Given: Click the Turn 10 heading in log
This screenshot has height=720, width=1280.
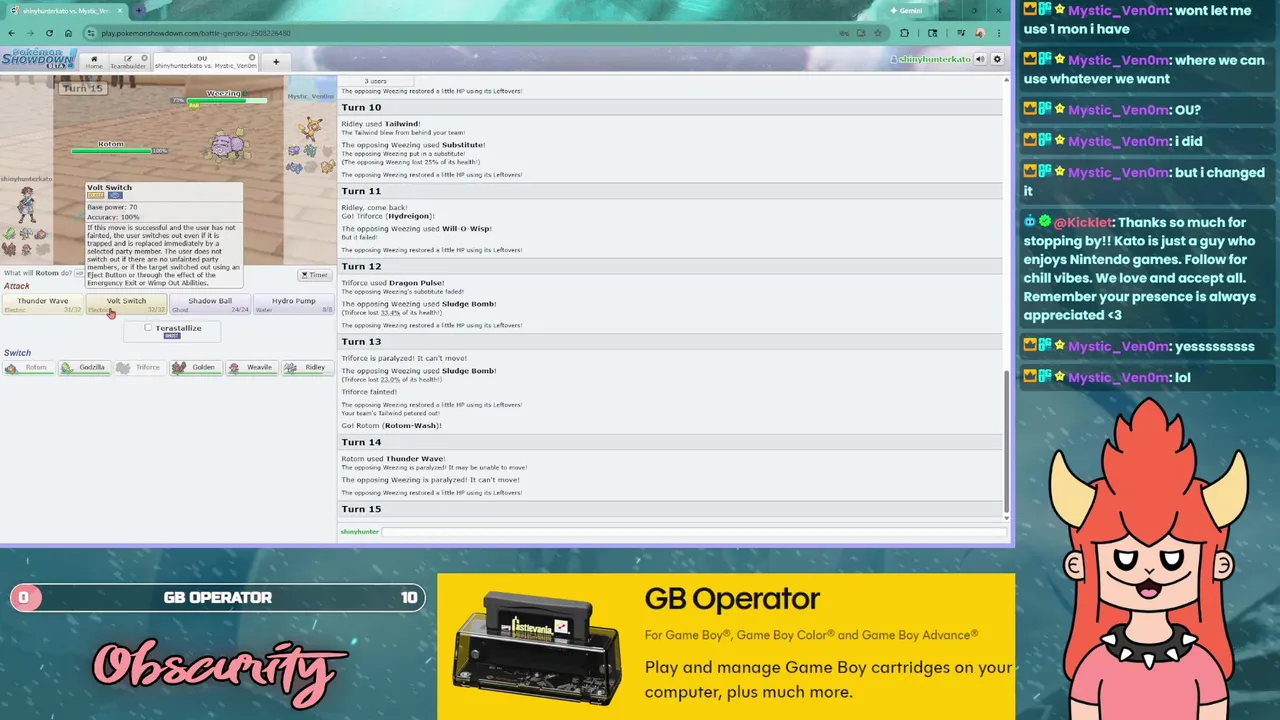Looking at the screenshot, I should pos(361,107).
